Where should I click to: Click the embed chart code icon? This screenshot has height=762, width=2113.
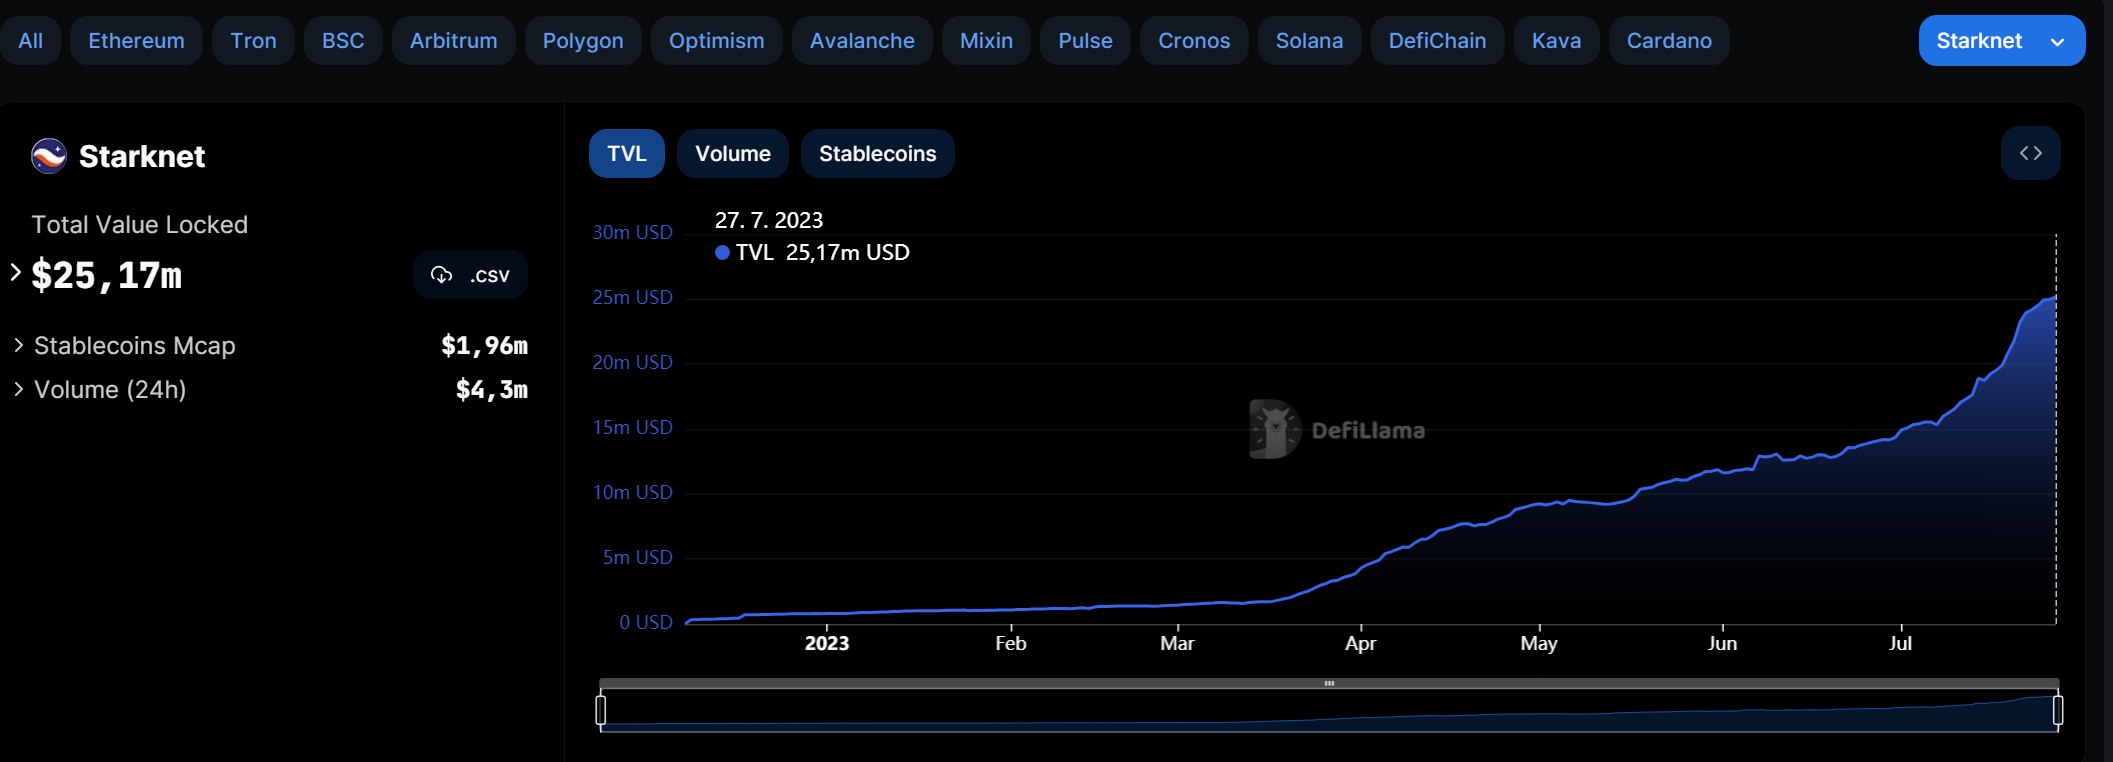2030,153
